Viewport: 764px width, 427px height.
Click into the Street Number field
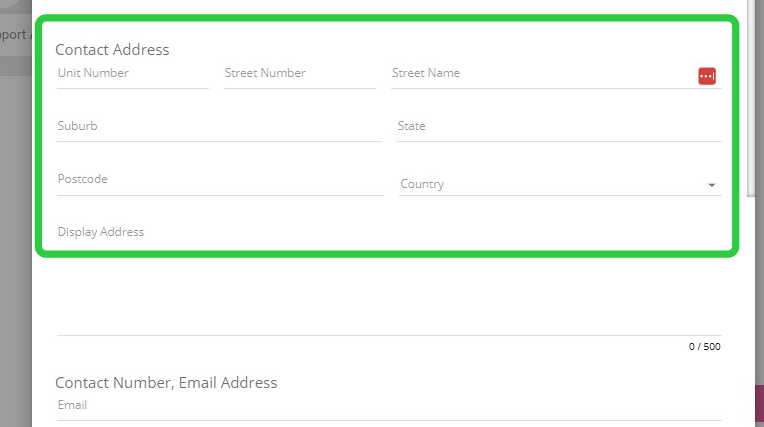299,74
